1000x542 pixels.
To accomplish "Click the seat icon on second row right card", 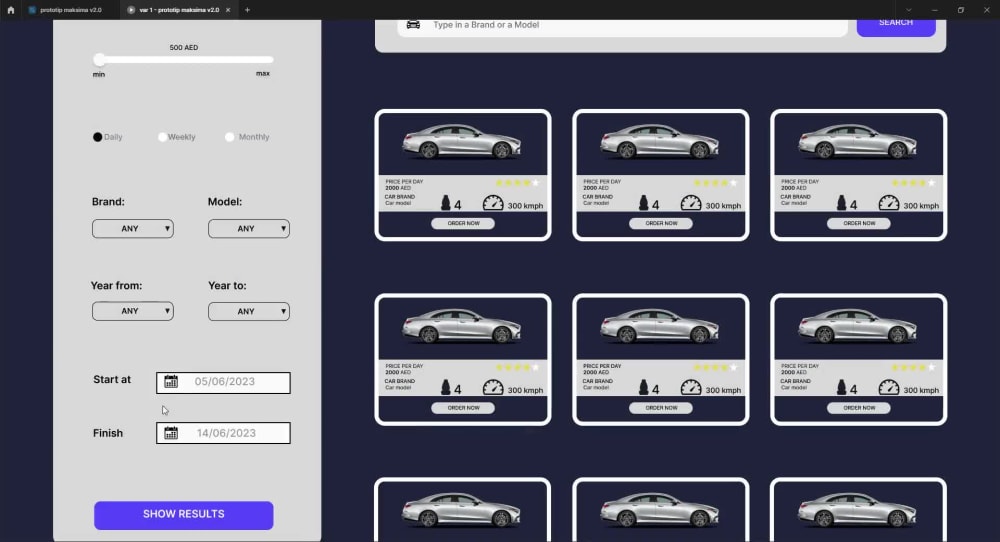I will (842, 387).
